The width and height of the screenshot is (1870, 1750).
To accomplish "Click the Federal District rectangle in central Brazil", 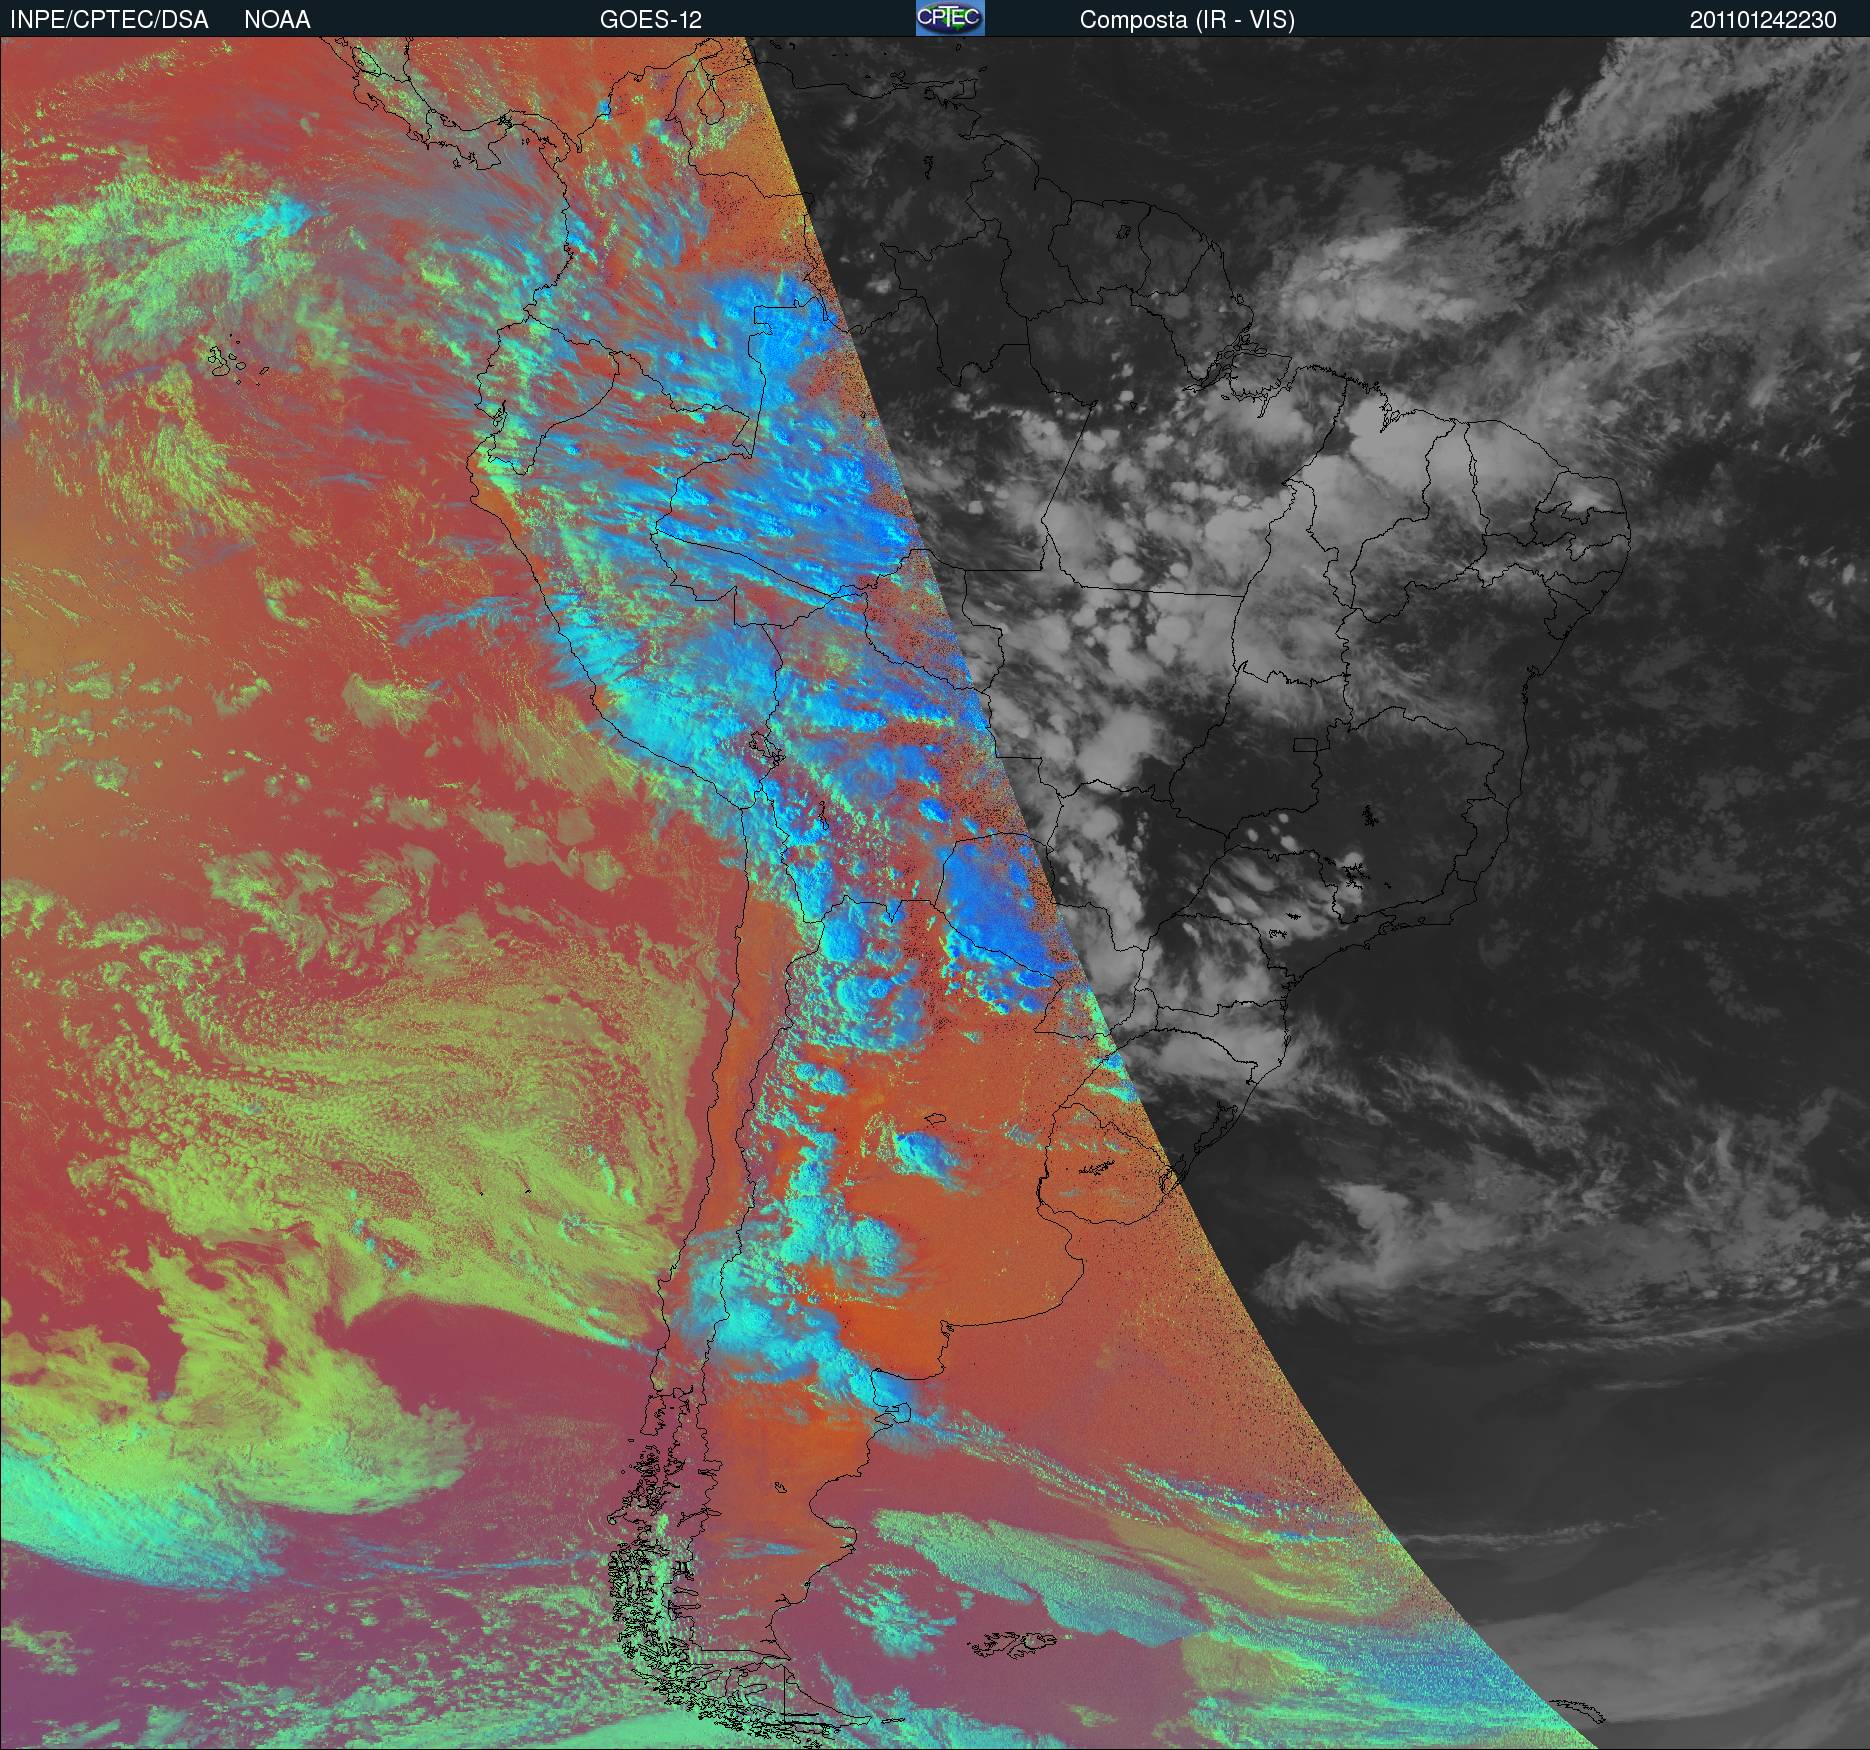I will 1305,744.
